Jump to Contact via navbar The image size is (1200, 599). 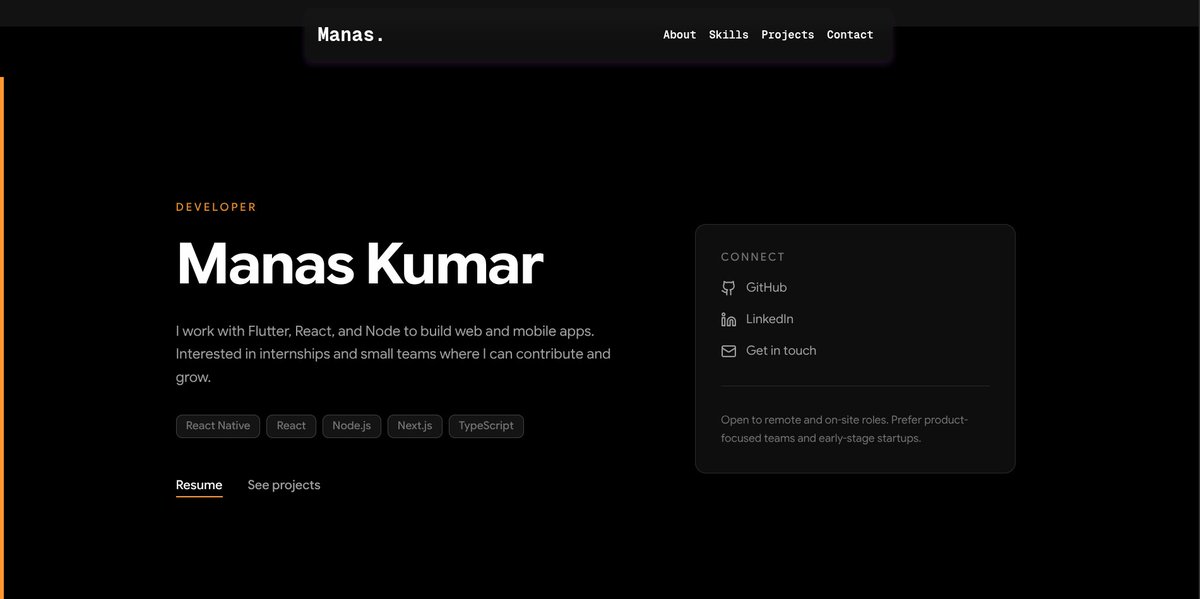(850, 35)
